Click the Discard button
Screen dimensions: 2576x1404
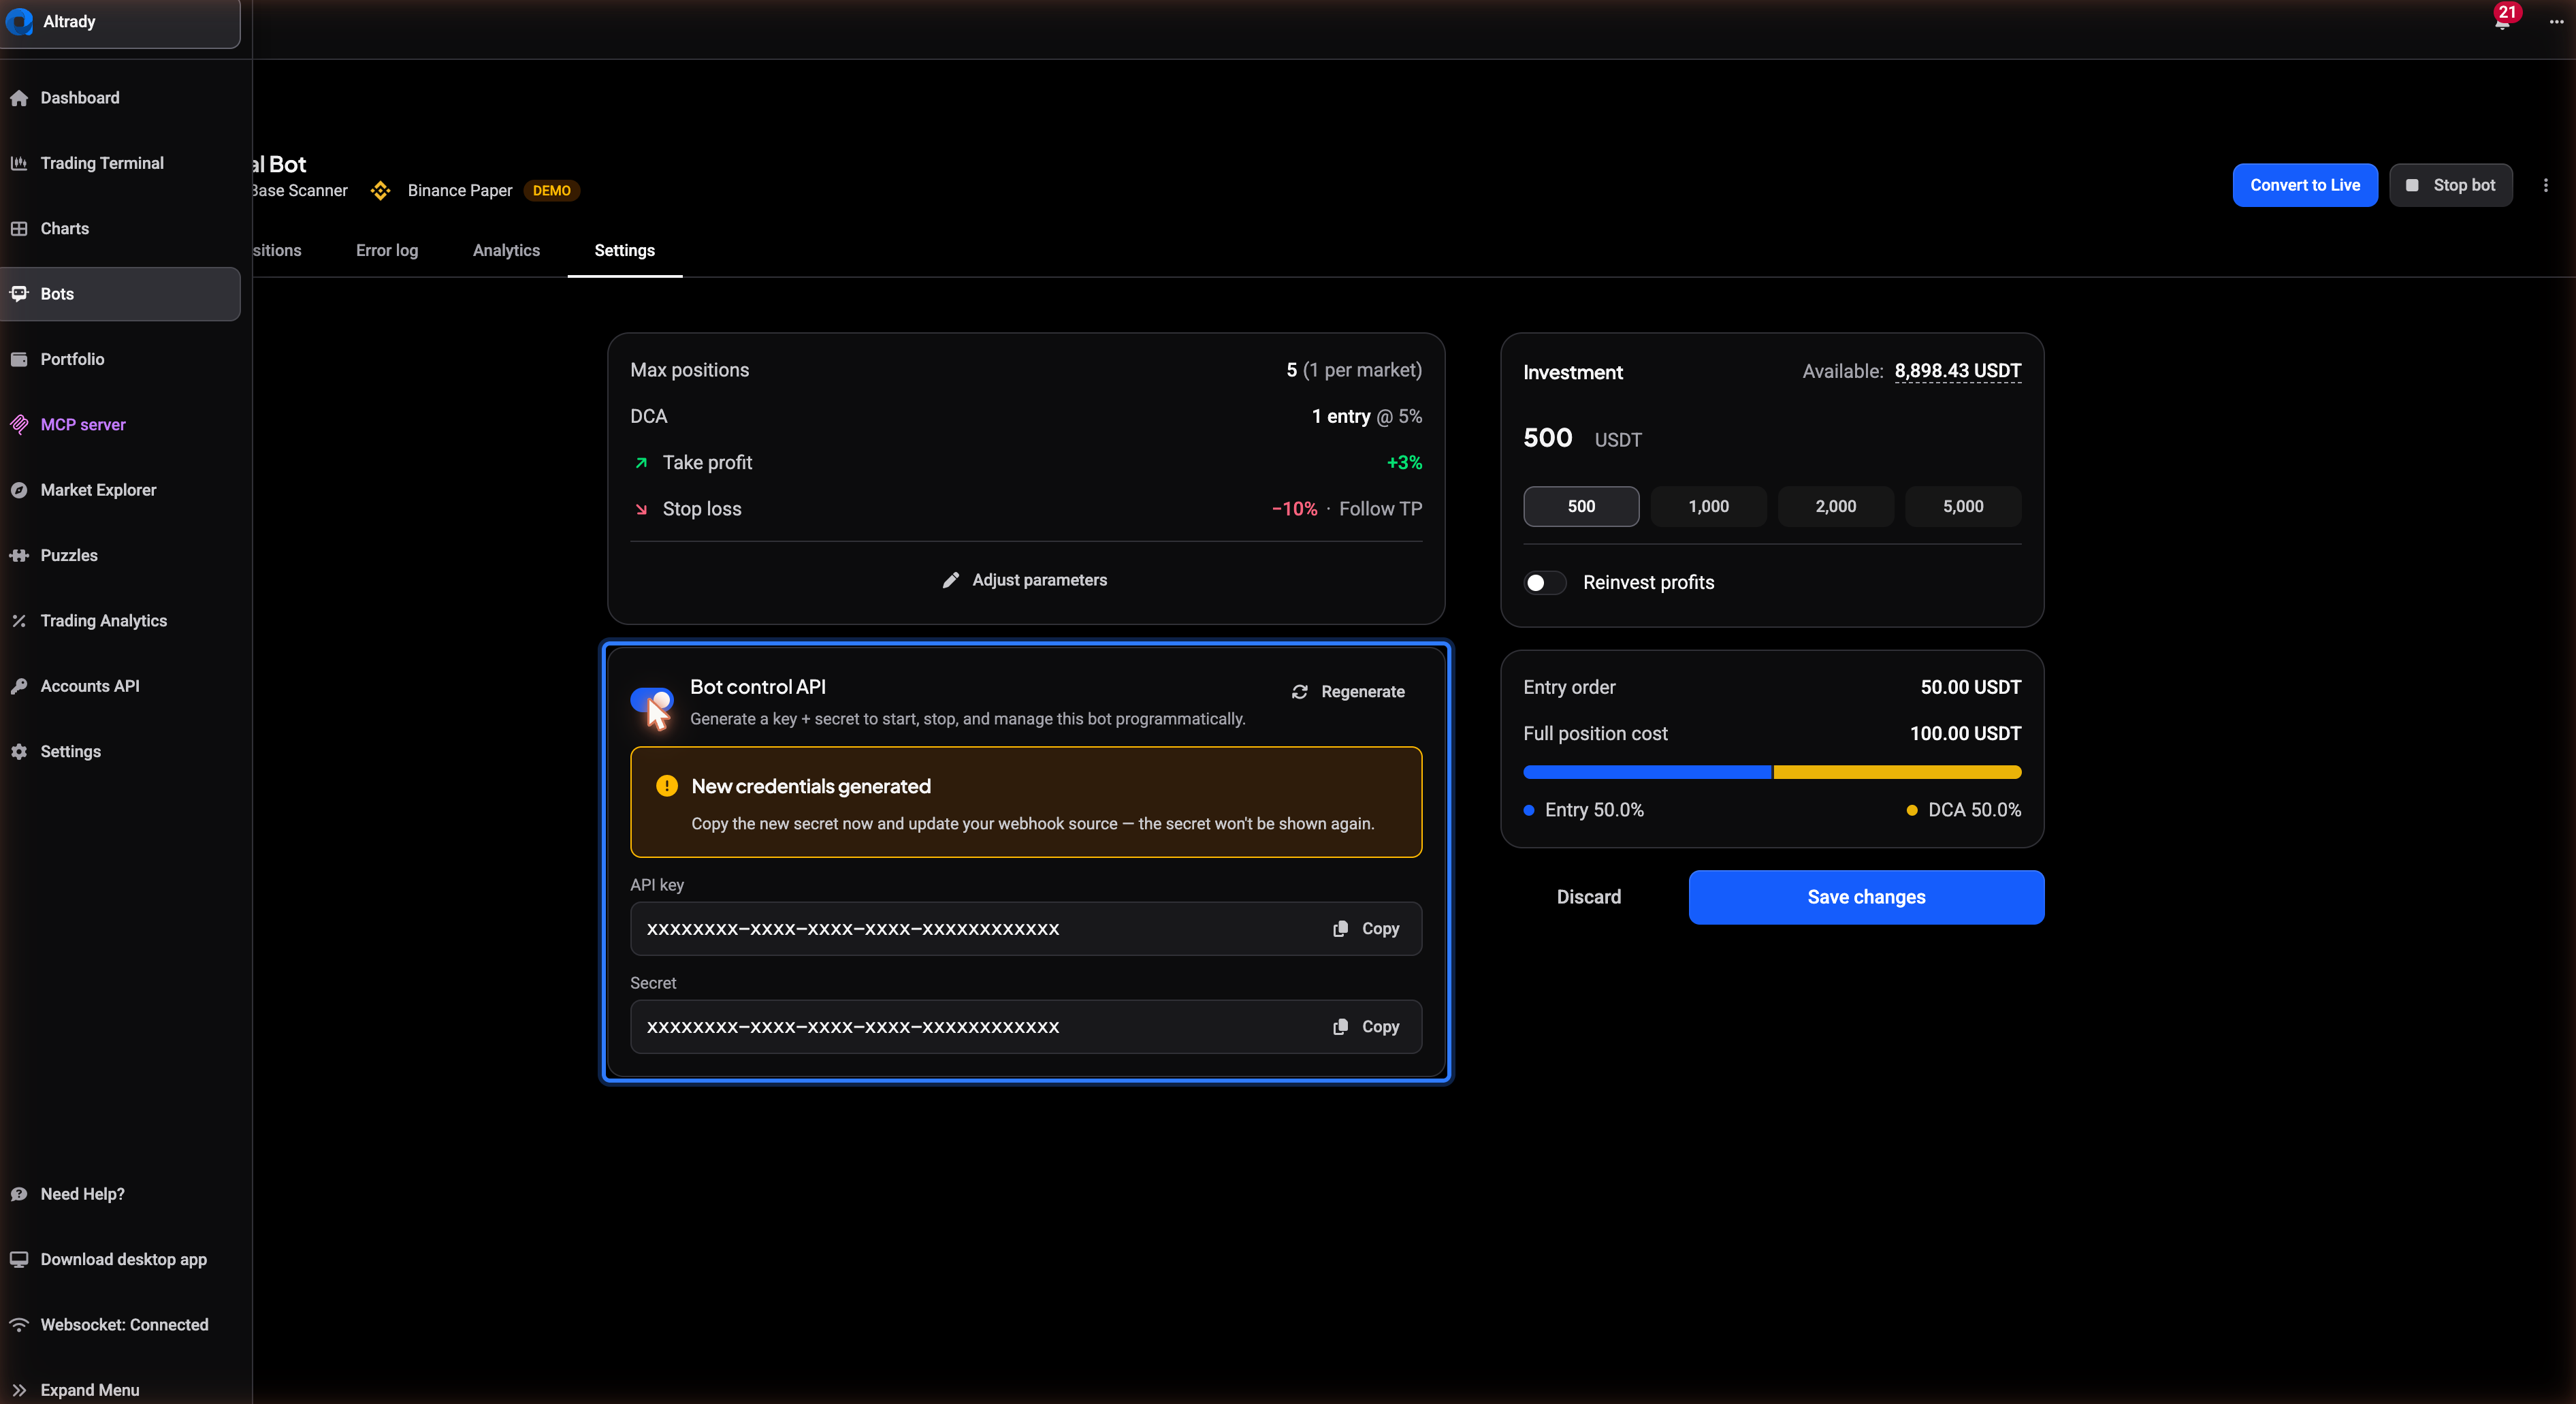coord(1589,897)
